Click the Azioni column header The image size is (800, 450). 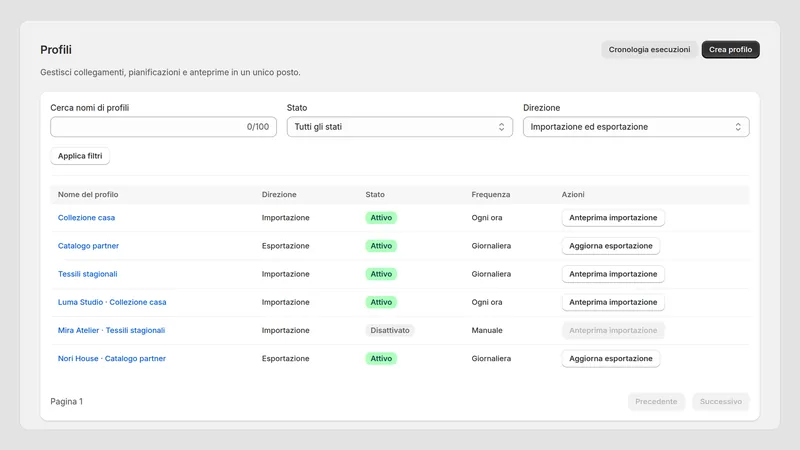(573, 194)
